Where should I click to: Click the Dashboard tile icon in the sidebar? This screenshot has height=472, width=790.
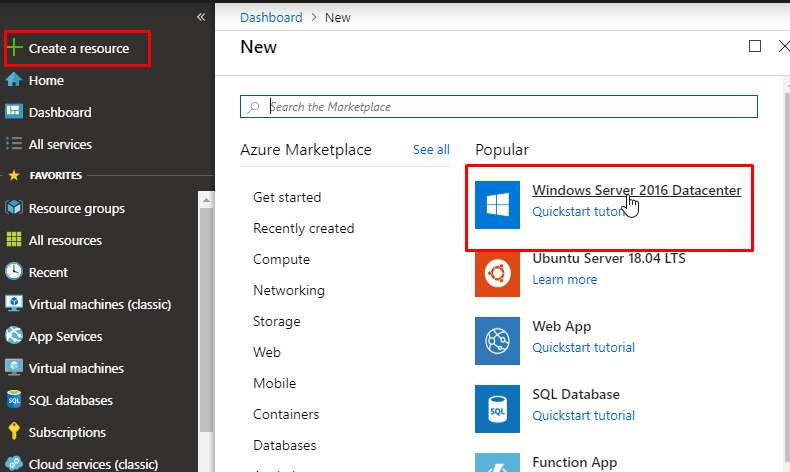pyautogui.click(x=14, y=111)
